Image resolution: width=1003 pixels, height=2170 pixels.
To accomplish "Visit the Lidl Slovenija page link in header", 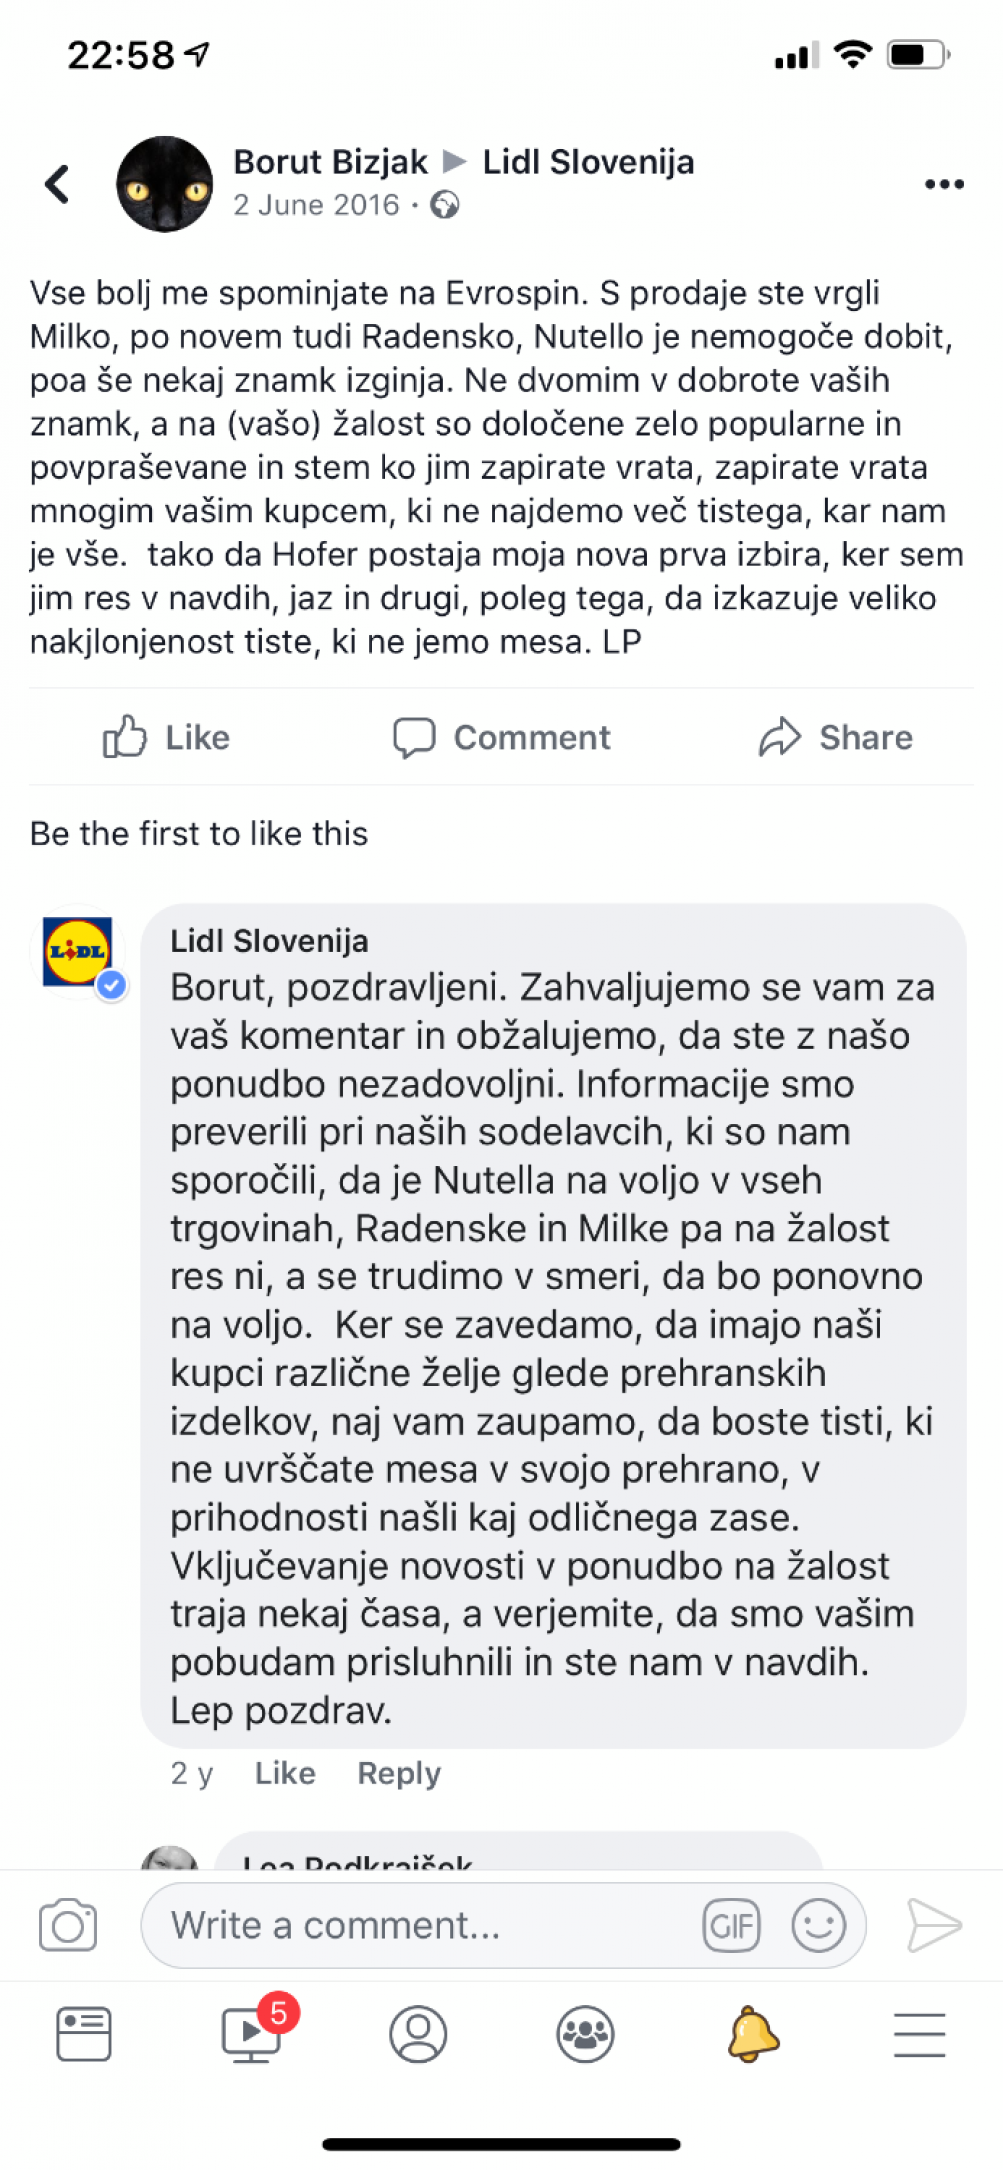I will [x=588, y=162].
